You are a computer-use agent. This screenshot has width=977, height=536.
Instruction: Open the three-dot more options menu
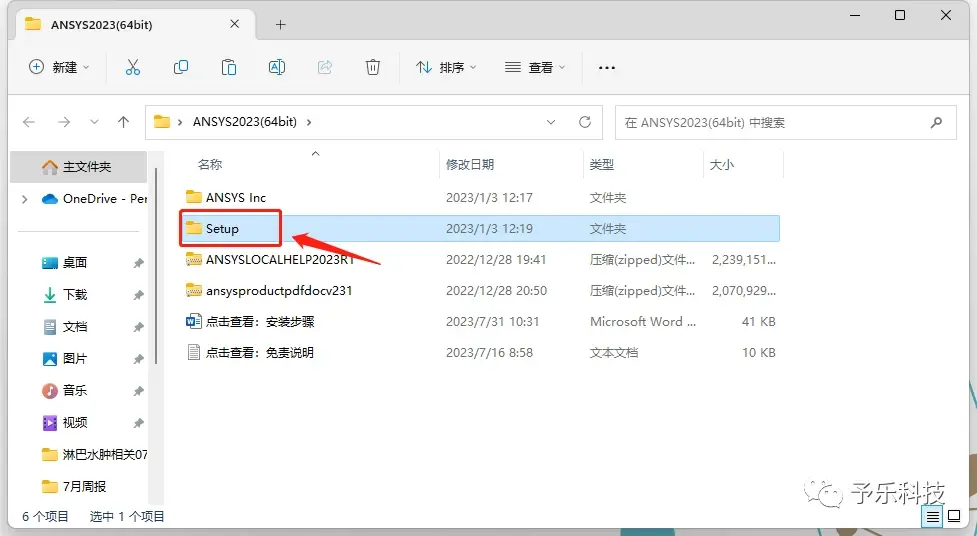tap(607, 67)
